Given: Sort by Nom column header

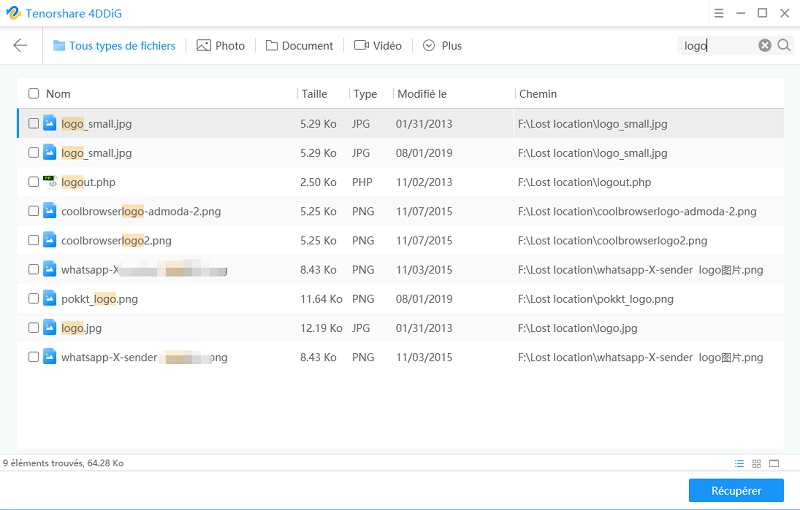Looking at the screenshot, I should pyautogui.click(x=58, y=94).
